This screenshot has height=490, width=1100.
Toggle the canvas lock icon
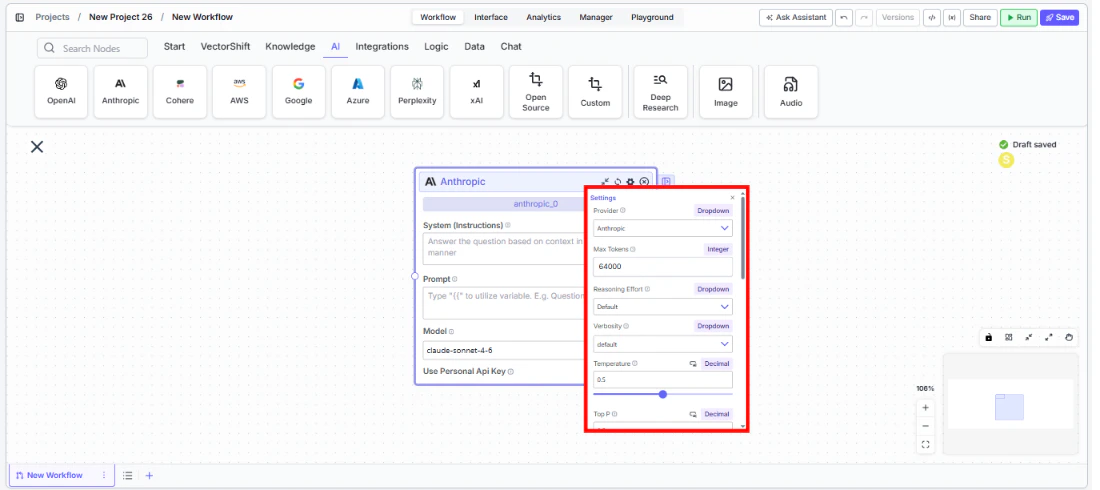pyautogui.click(x=988, y=338)
